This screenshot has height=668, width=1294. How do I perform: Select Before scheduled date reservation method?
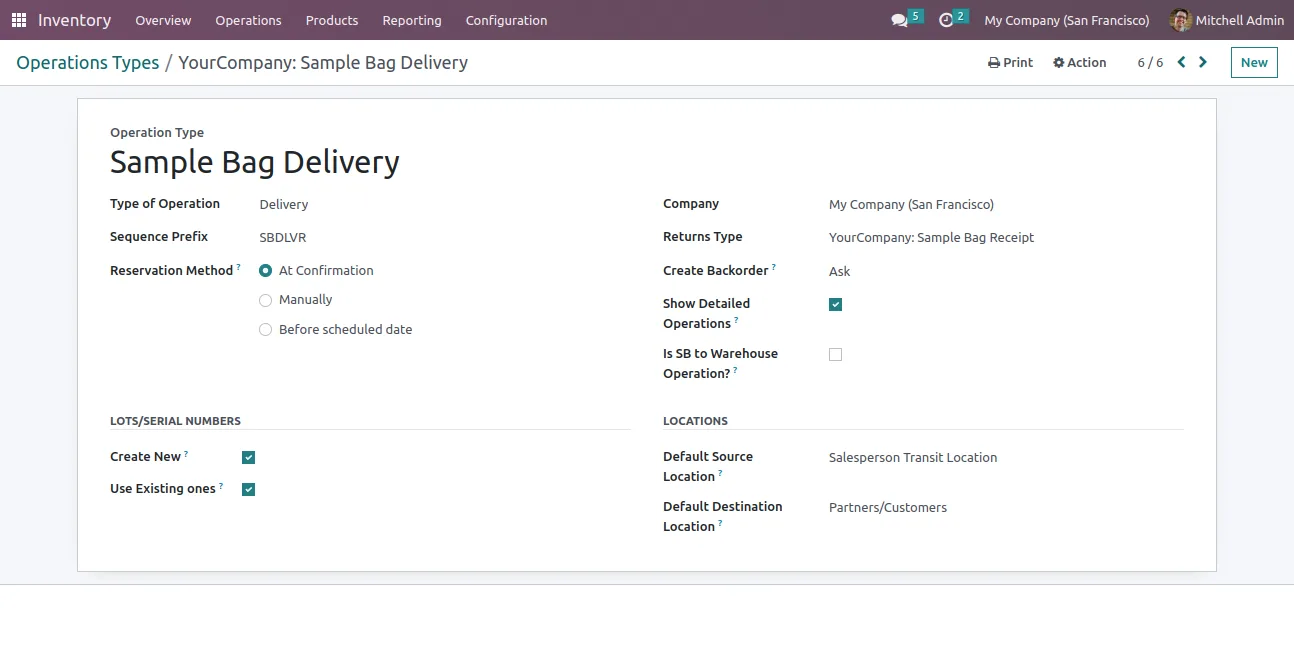click(x=265, y=330)
